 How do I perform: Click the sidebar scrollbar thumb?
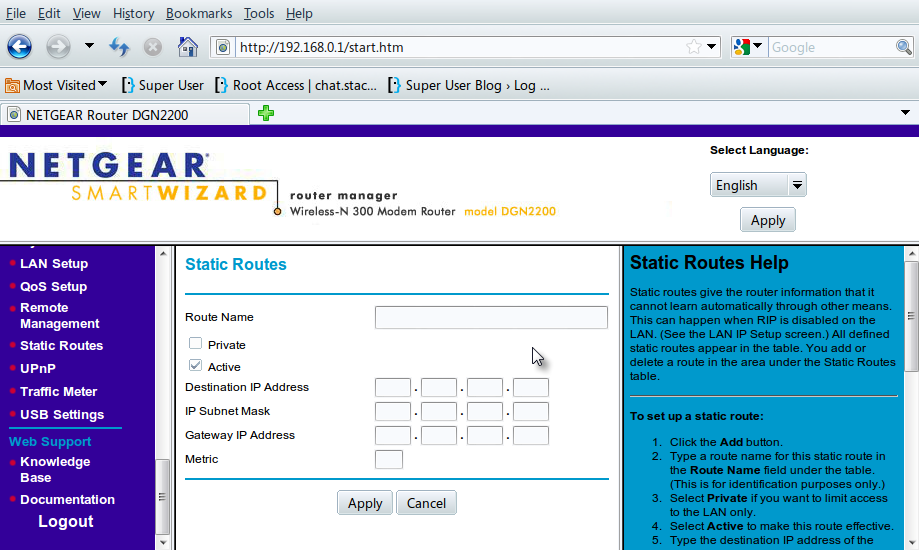[x=163, y=497]
